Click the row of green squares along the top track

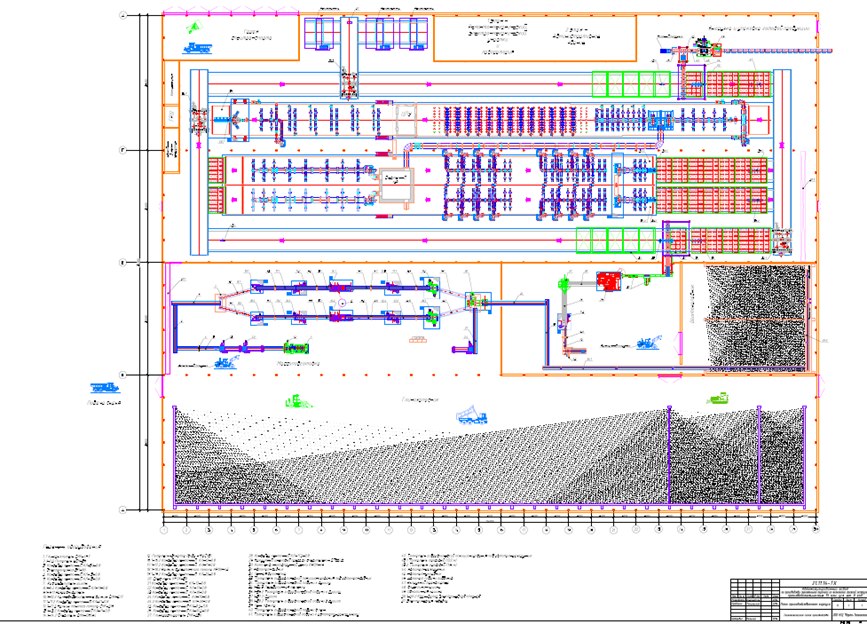point(631,84)
